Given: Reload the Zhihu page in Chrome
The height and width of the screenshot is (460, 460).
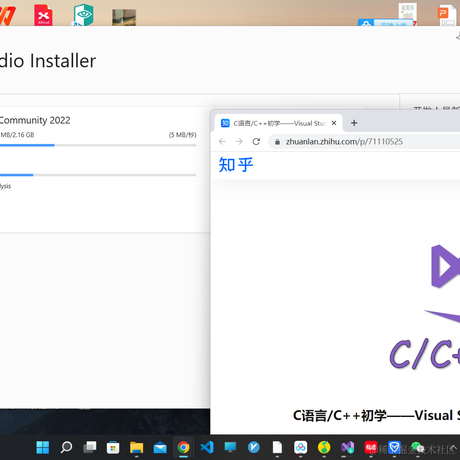Looking at the screenshot, I should coord(256,142).
